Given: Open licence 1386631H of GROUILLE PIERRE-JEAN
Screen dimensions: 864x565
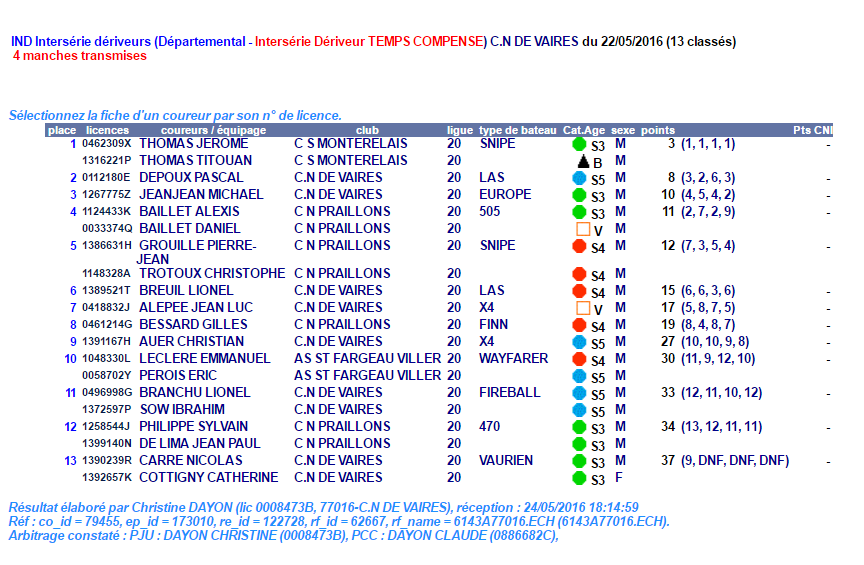Looking at the screenshot, I should [x=107, y=245].
